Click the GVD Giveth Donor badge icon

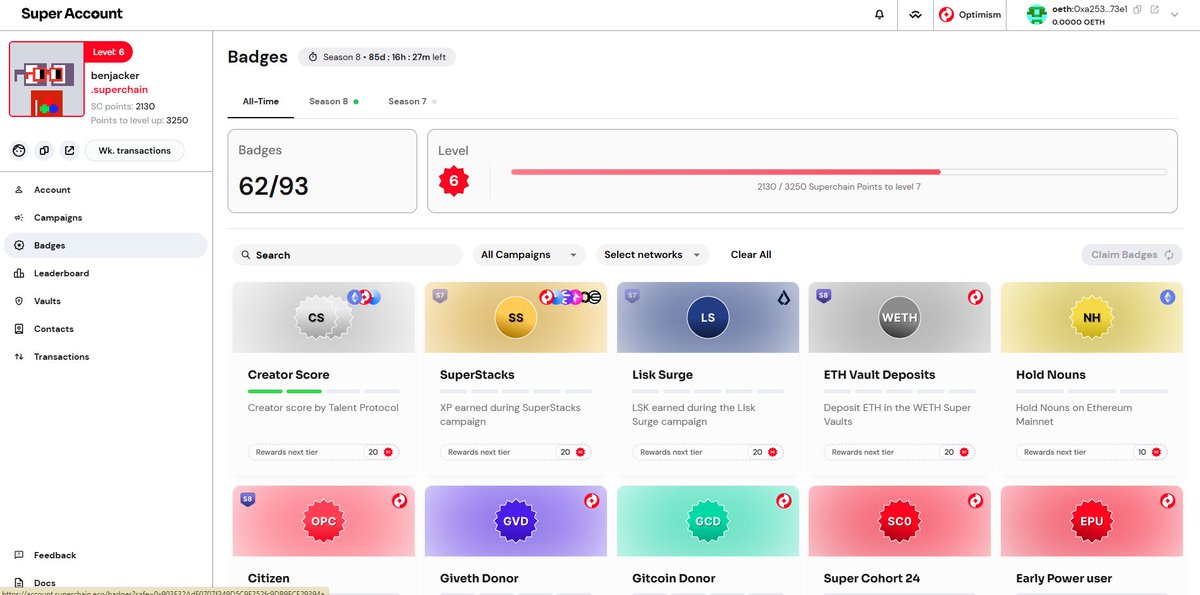tap(516, 521)
